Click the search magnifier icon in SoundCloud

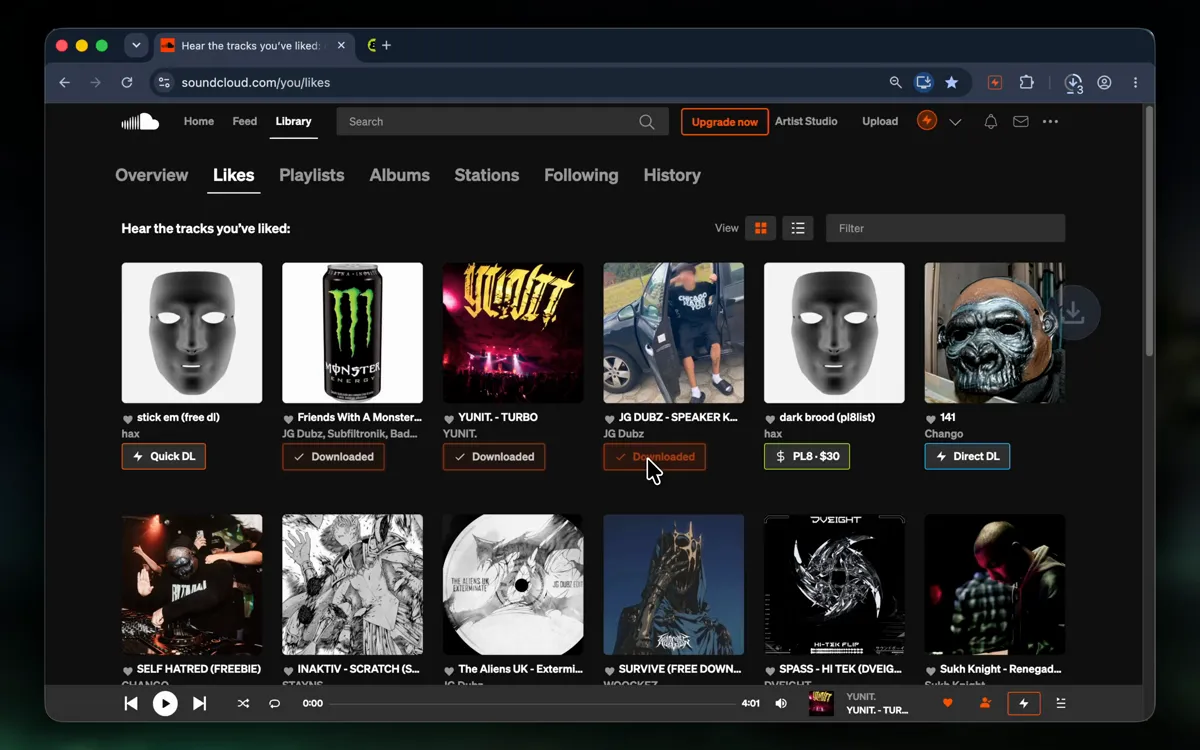647,122
